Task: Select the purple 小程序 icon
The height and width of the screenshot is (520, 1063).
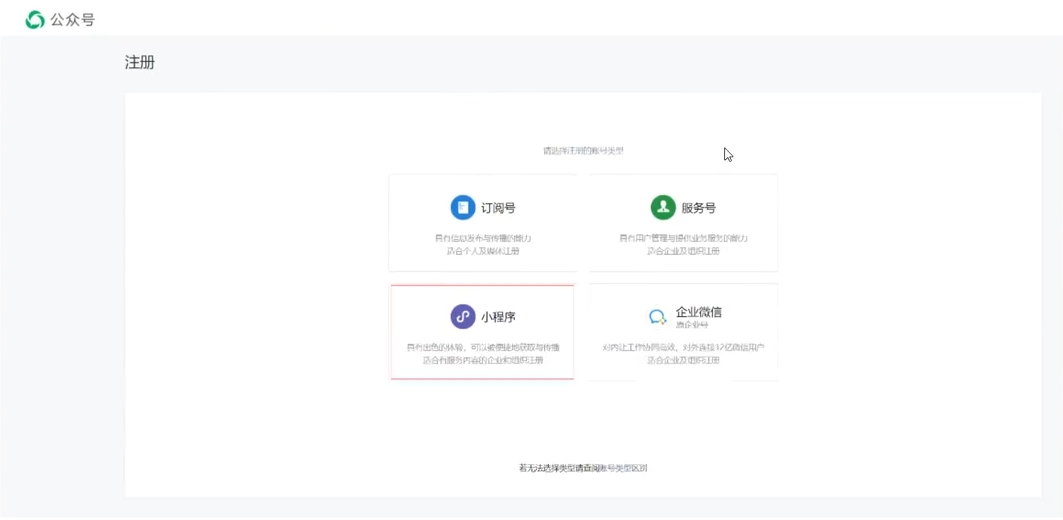Action: pyautogui.click(x=463, y=317)
